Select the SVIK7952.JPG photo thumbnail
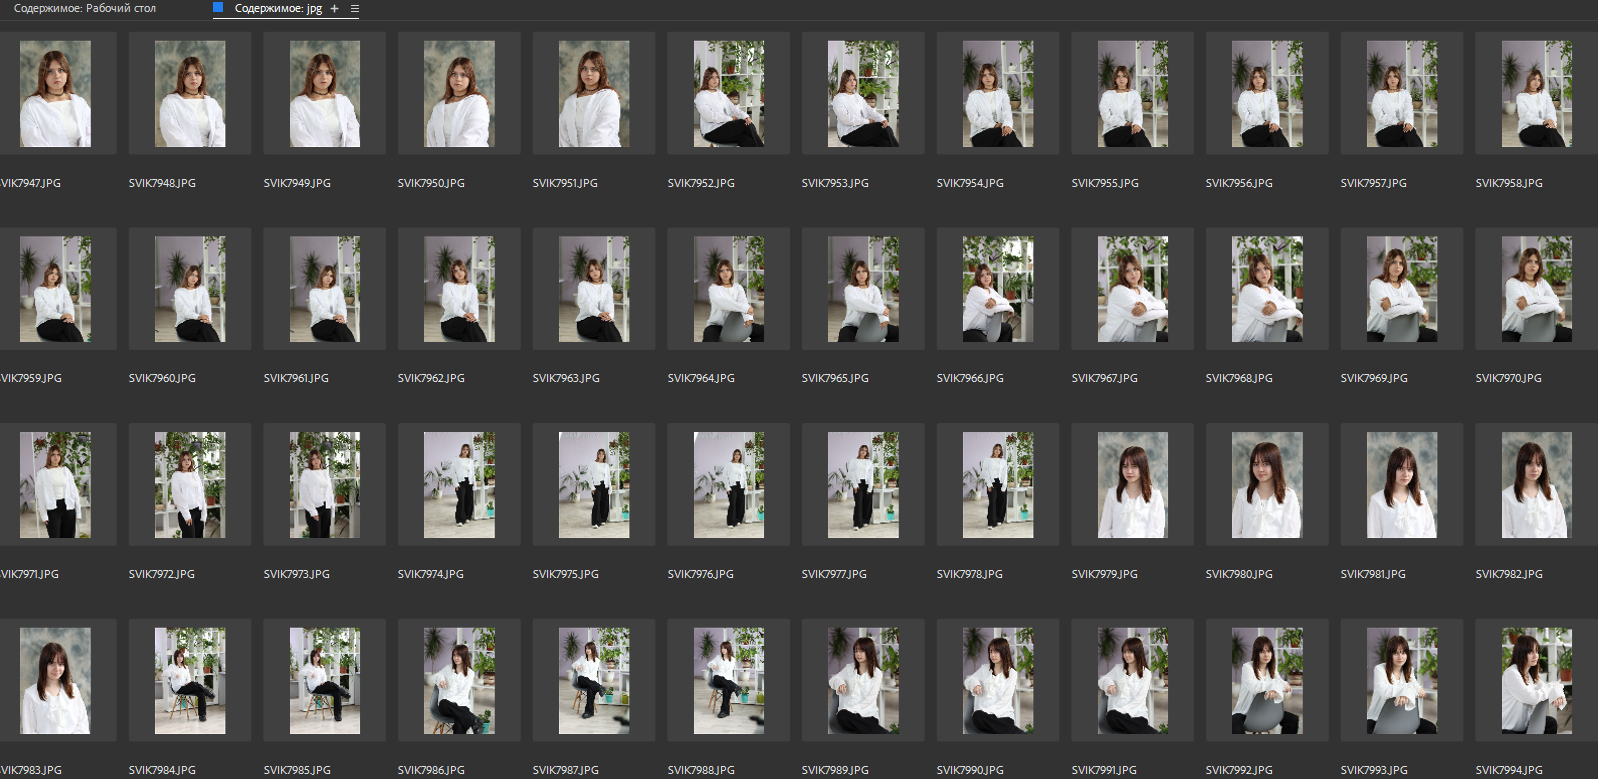 click(729, 94)
